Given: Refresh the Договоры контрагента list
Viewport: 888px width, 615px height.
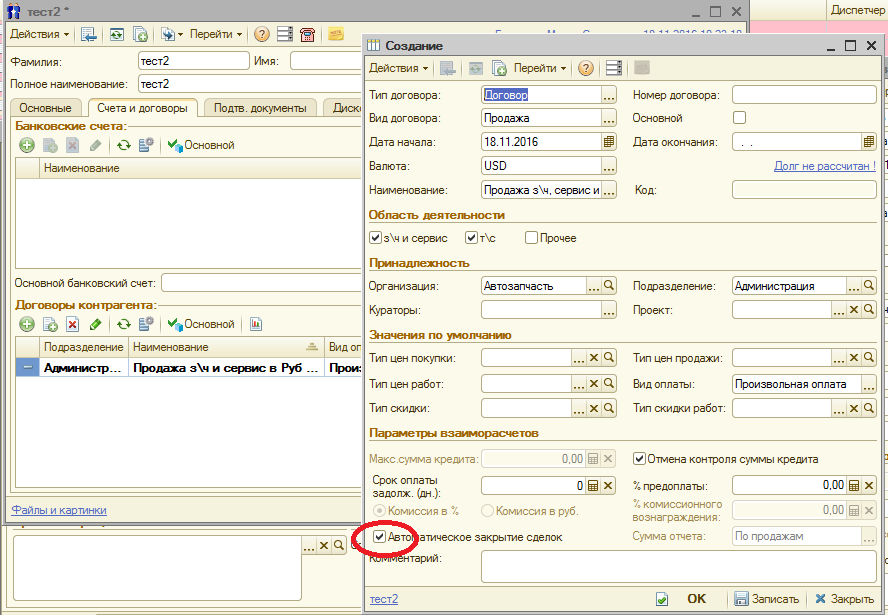Looking at the screenshot, I should click(123, 324).
